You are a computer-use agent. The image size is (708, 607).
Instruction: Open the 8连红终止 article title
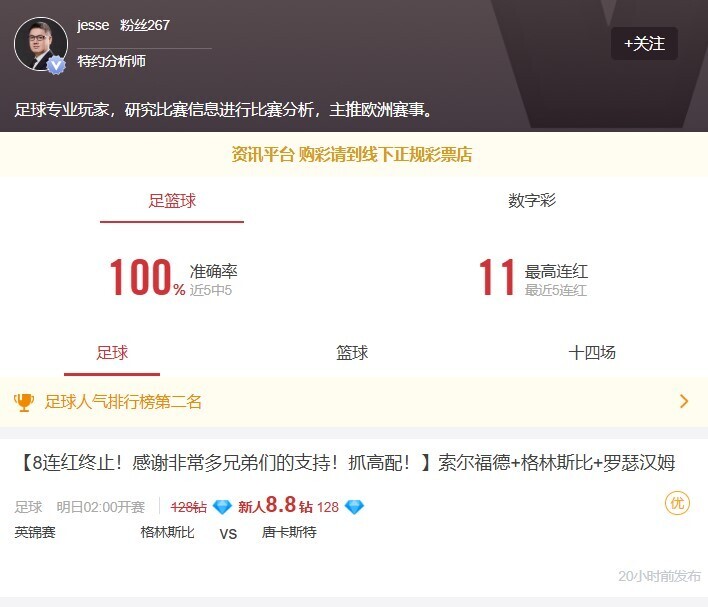347,463
